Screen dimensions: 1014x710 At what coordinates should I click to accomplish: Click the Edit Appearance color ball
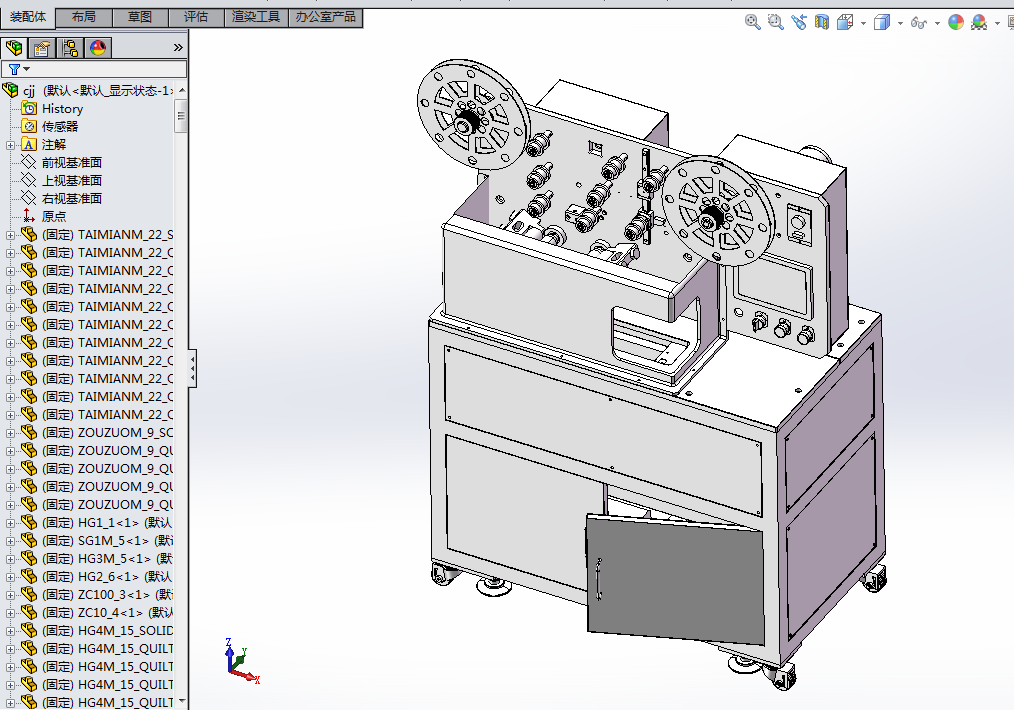click(956, 22)
